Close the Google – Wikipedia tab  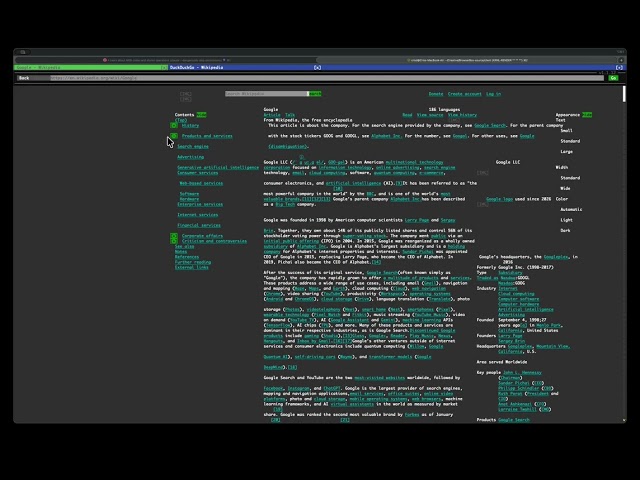(x=163, y=67)
